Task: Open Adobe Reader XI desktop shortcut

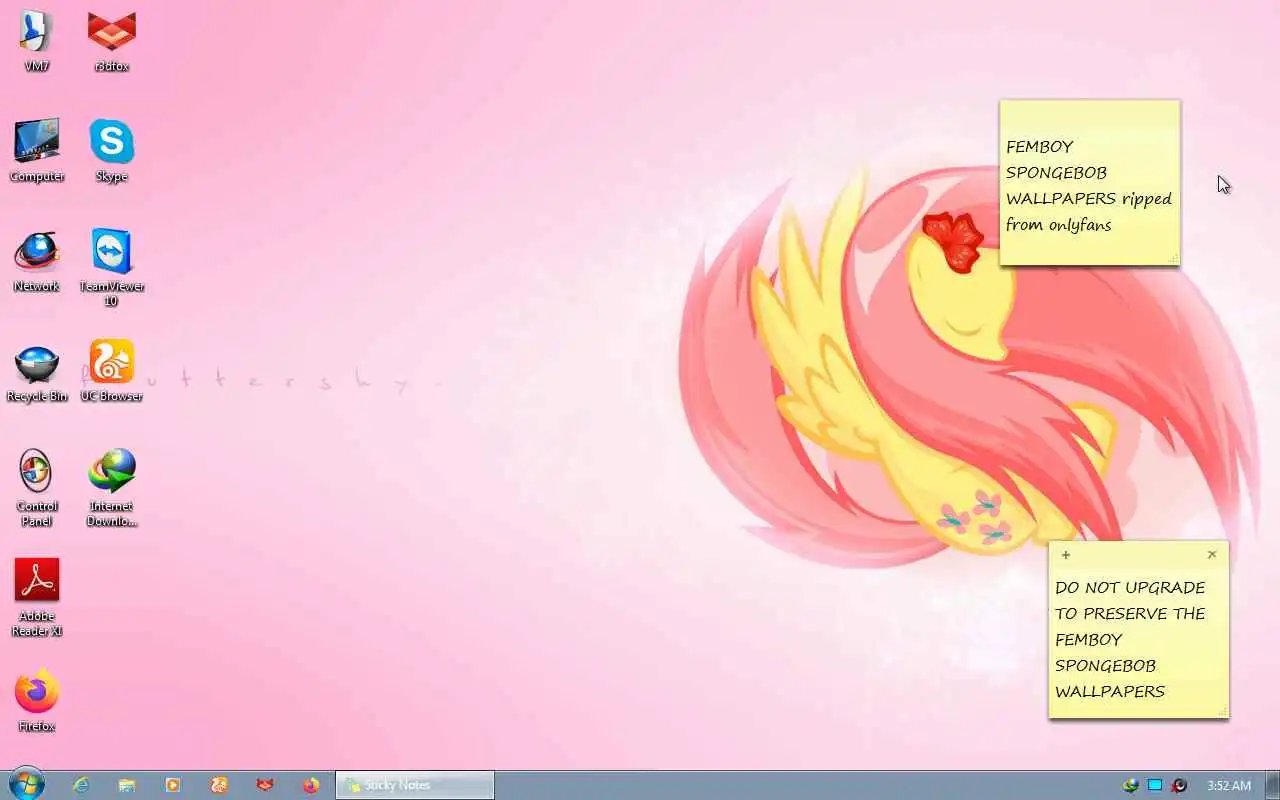Action: coord(37,597)
